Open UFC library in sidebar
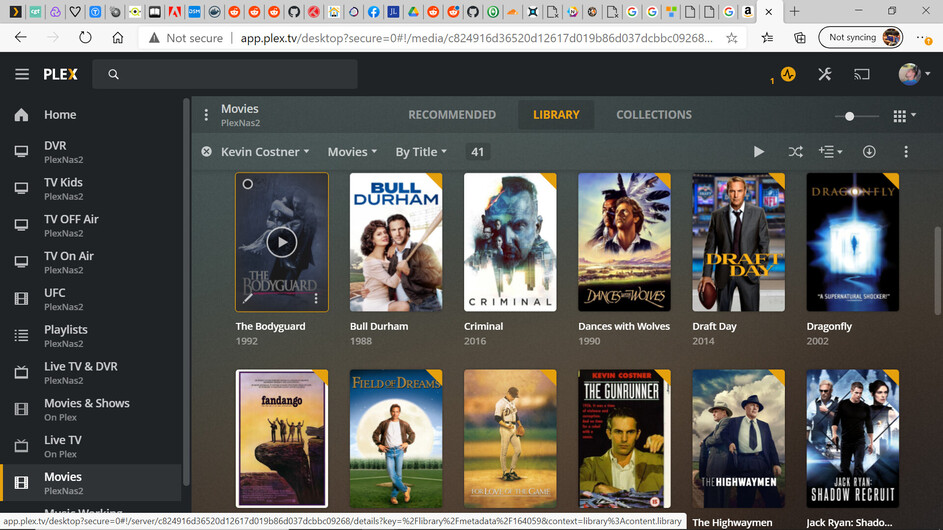 tap(91, 298)
